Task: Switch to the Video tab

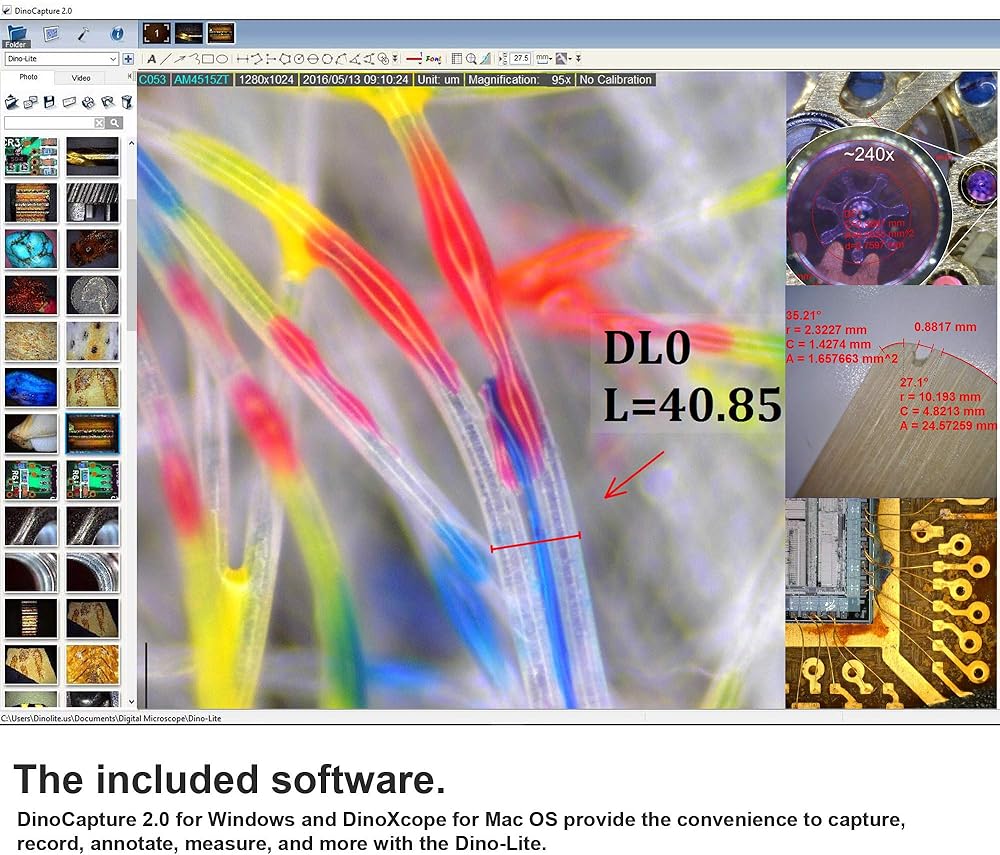Action: [81, 77]
